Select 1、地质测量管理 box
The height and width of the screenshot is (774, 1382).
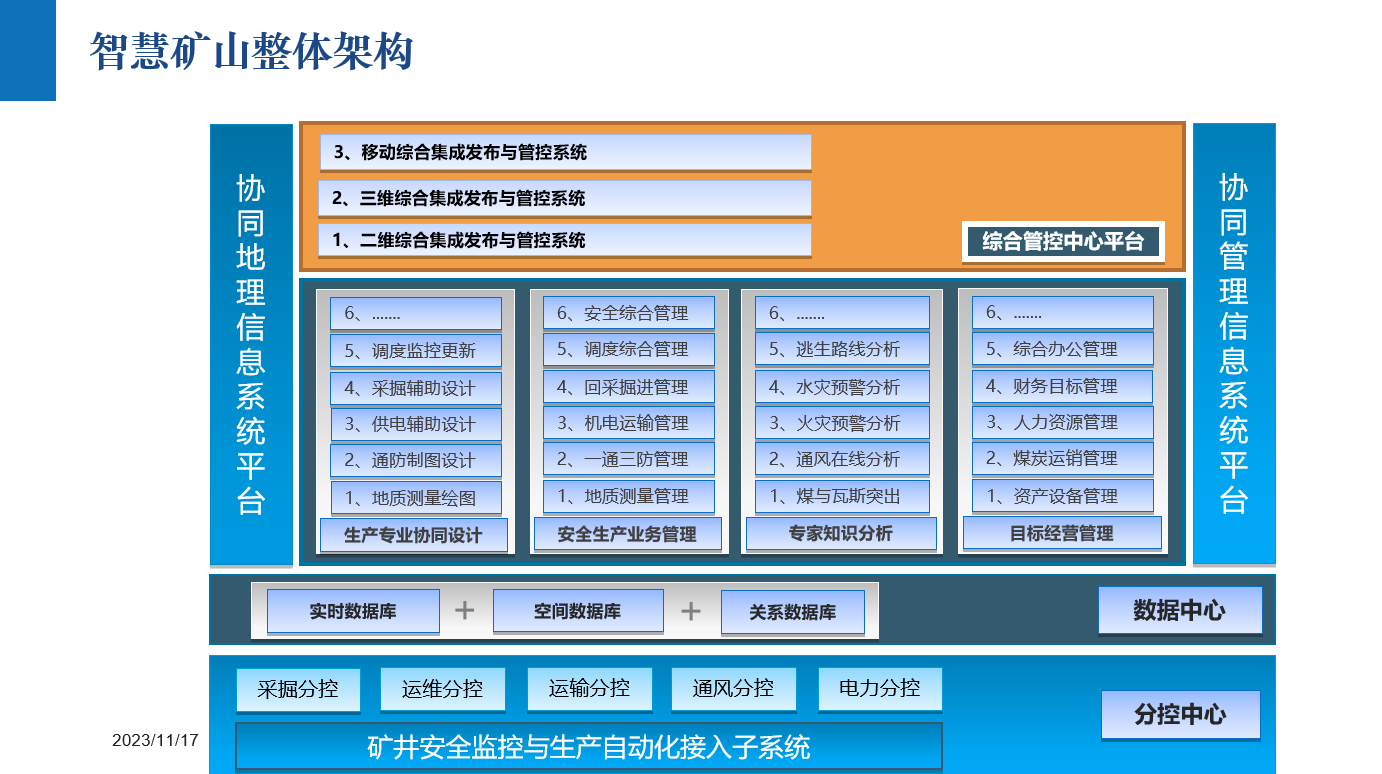click(629, 497)
